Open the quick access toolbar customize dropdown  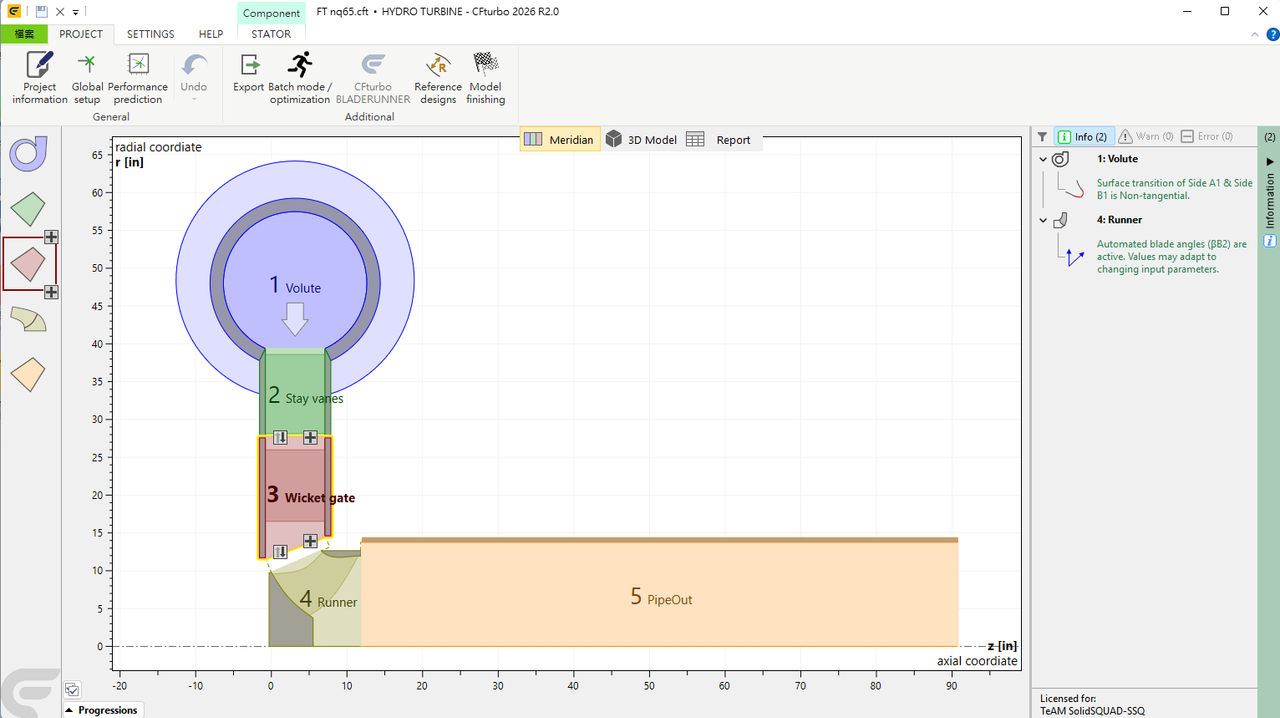tap(75, 12)
